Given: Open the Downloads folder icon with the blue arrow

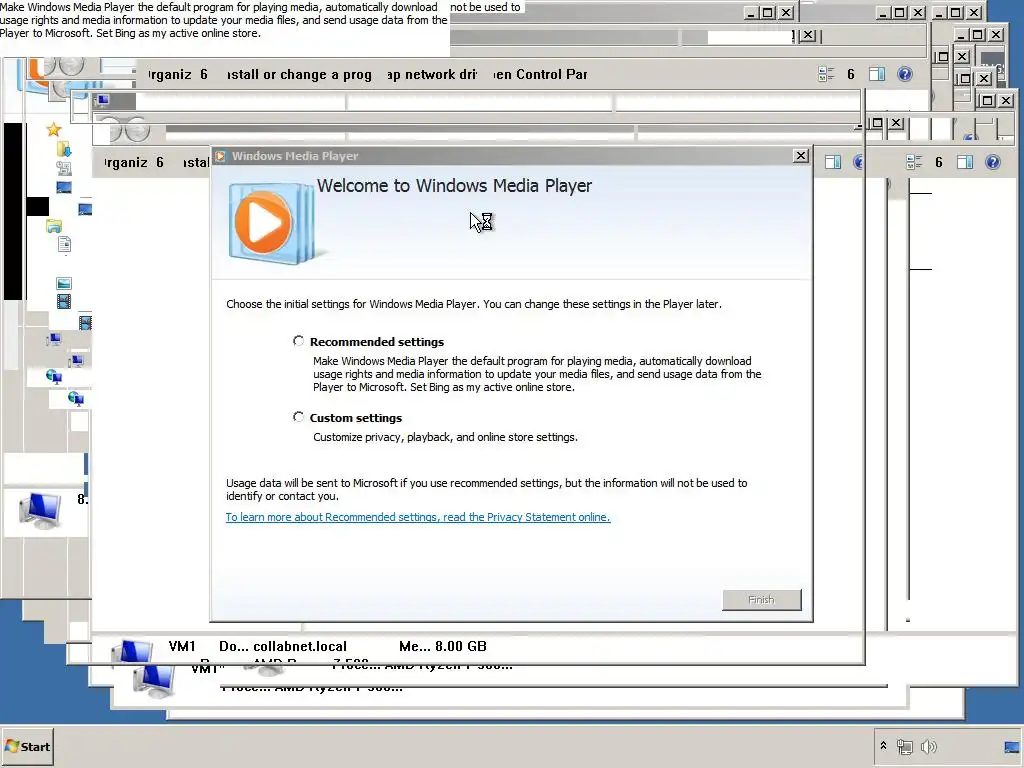Looking at the screenshot, I should point(64,150).
